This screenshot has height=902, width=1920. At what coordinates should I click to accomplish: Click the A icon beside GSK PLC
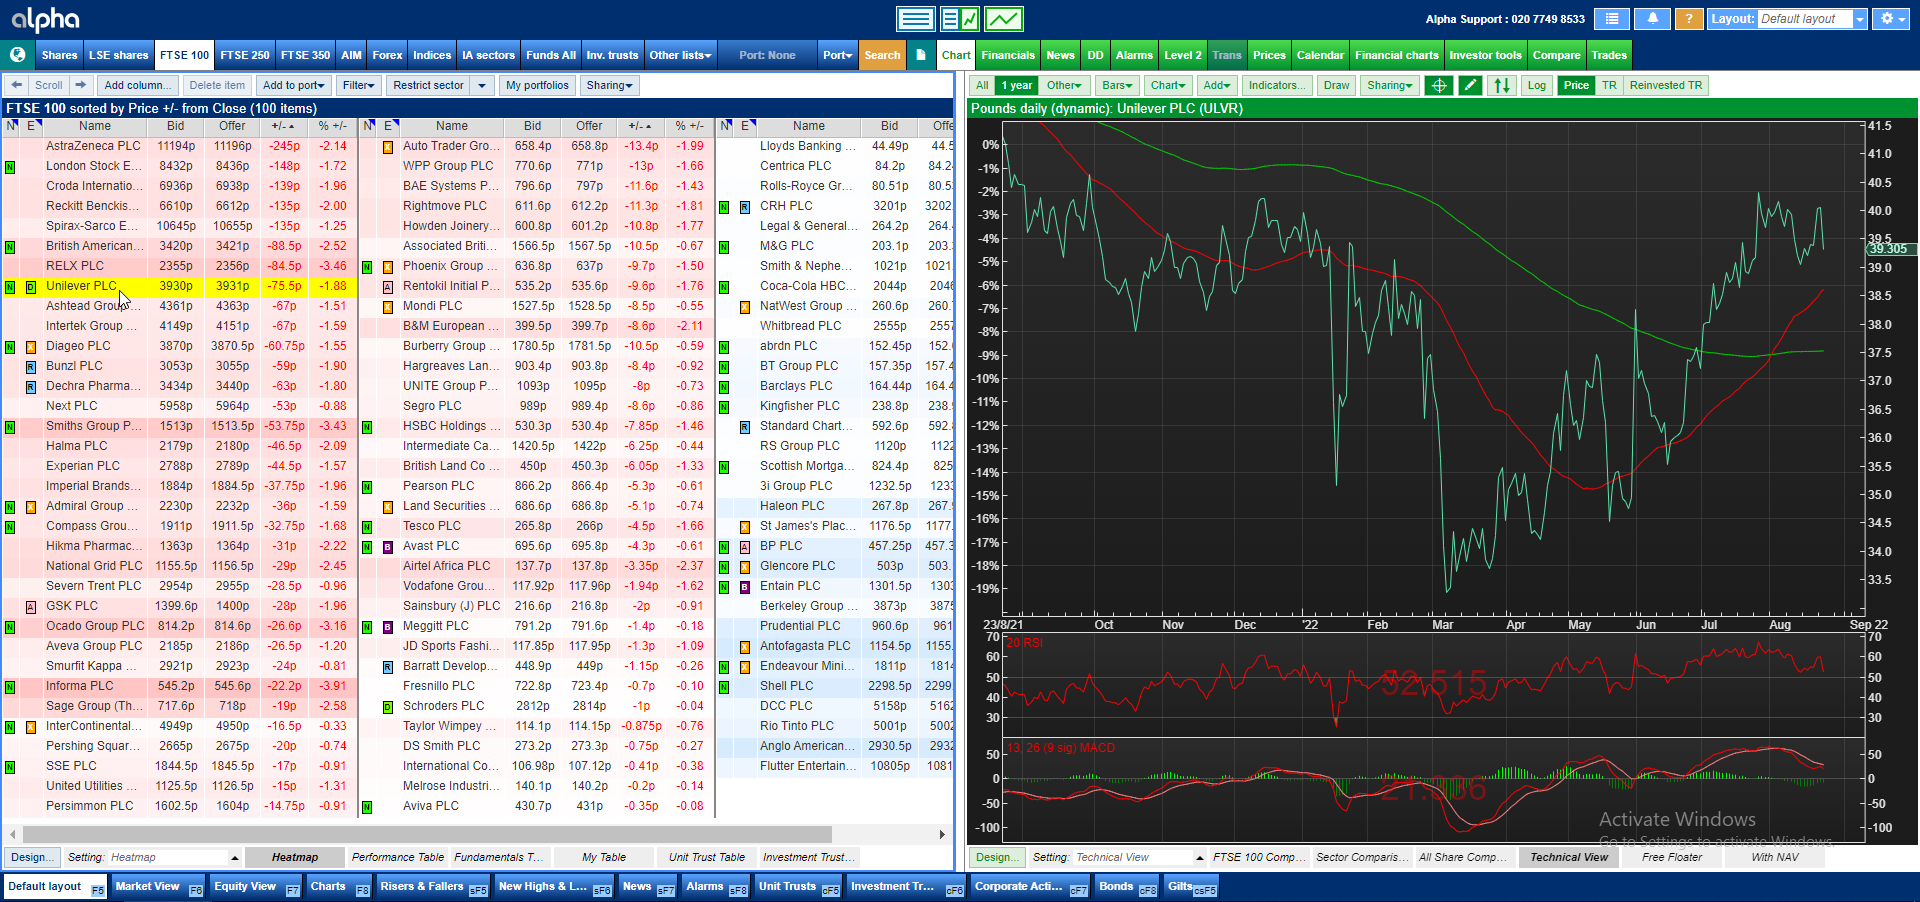31,607
